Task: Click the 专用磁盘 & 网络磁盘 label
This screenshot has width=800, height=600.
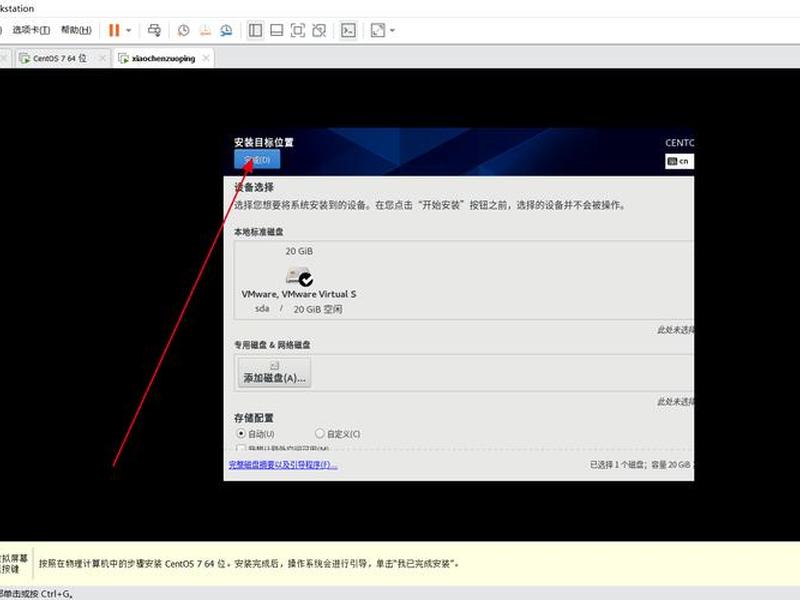Action: 272,345
